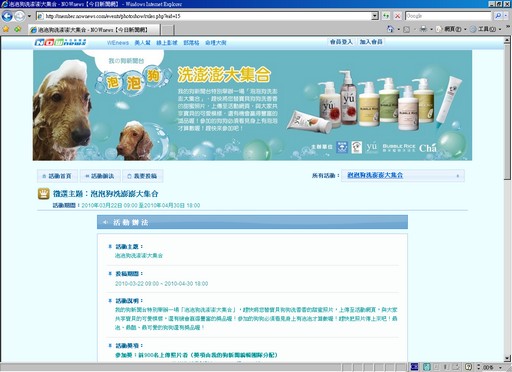Open the 部落格 navigation link
Viewport: 512px width, 372px height.
click(x=191, y=43)
